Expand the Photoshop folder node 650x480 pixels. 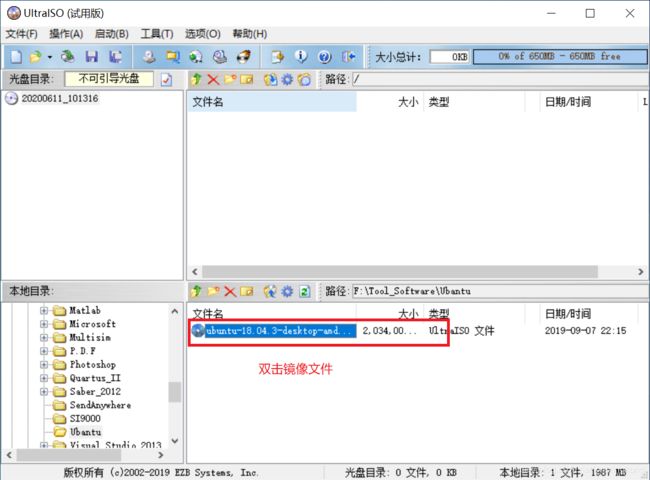click(44, 365)
